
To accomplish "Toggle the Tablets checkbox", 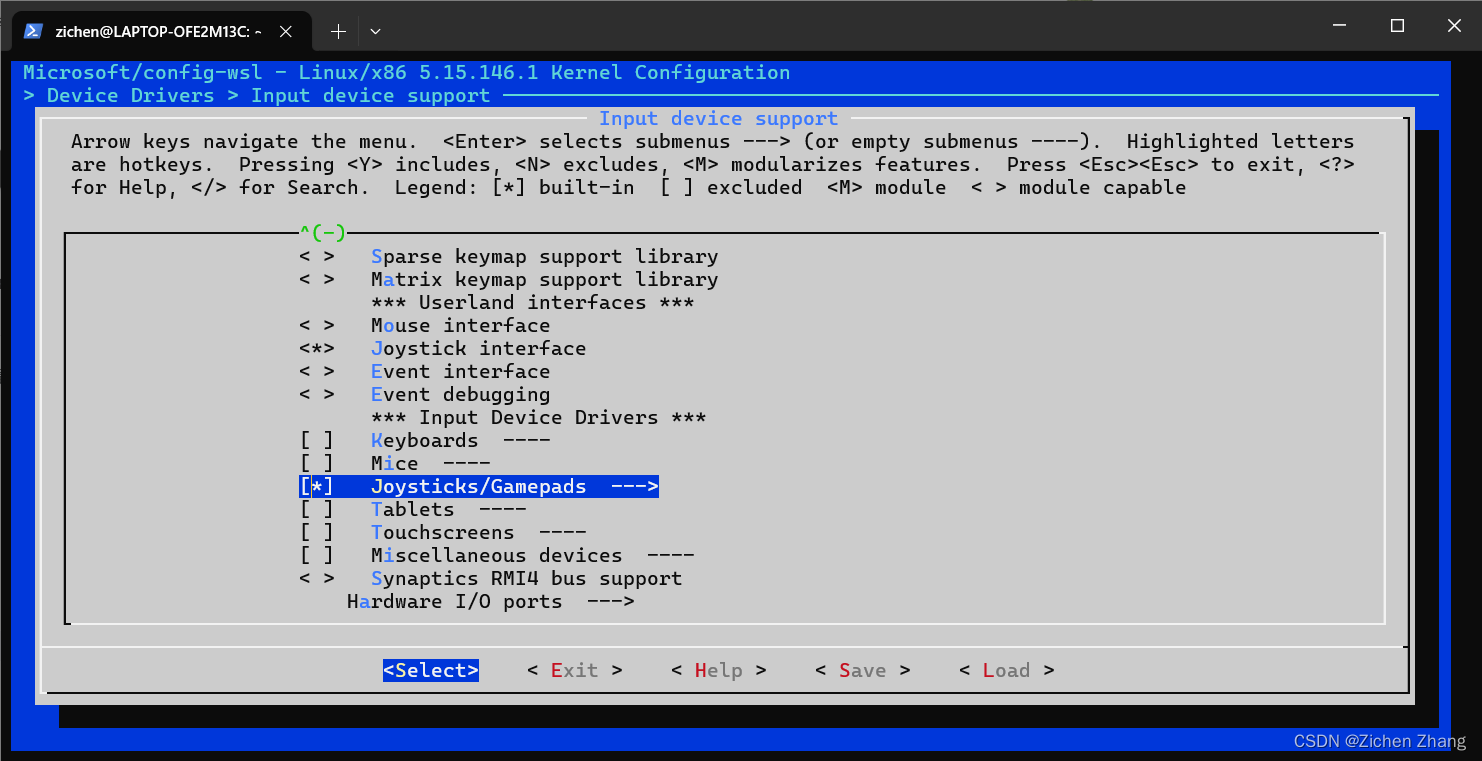I will pyautogui.click(x=317, y=510).
